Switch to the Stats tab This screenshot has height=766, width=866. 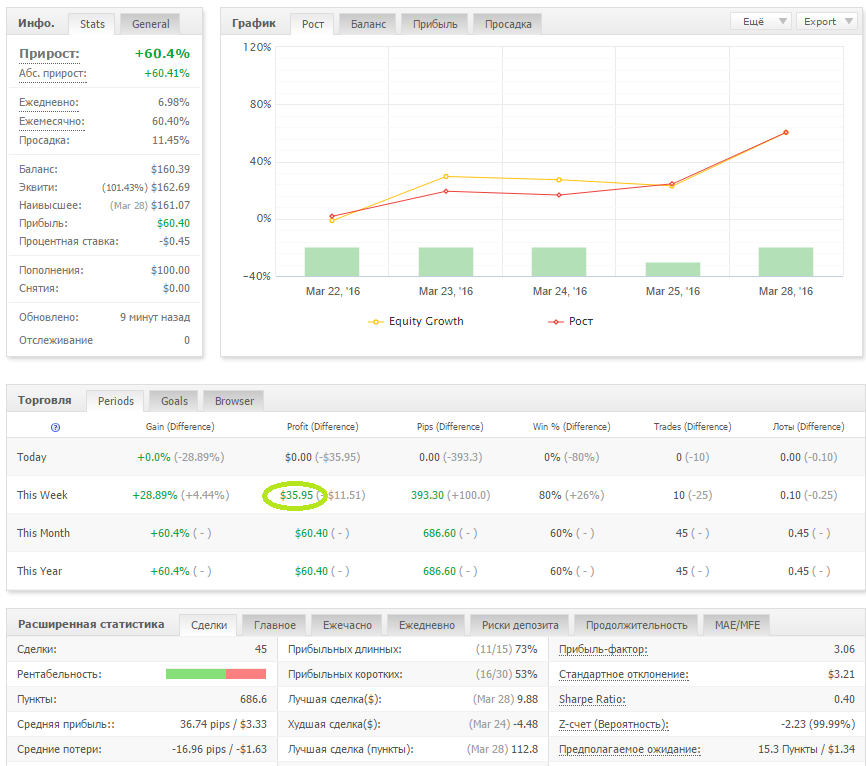tap(92, 24)
